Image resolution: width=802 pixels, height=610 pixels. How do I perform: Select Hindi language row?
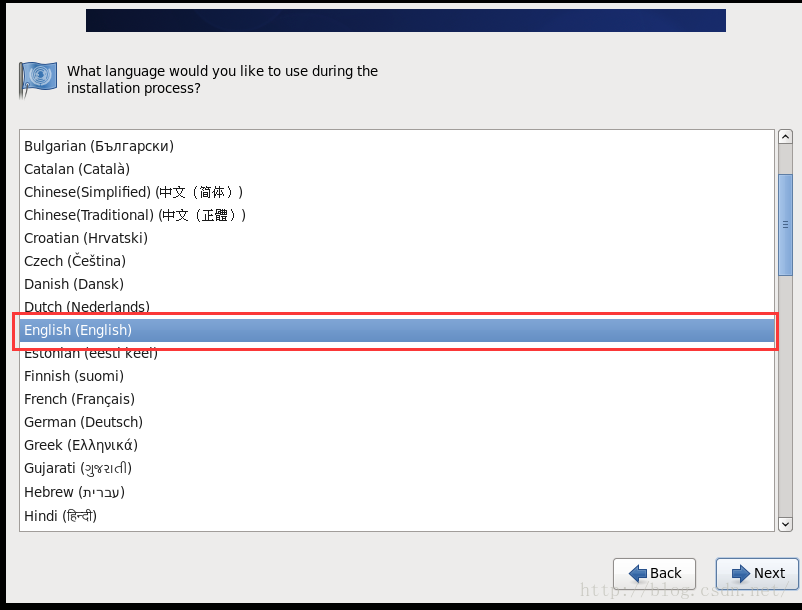point(397,516)
